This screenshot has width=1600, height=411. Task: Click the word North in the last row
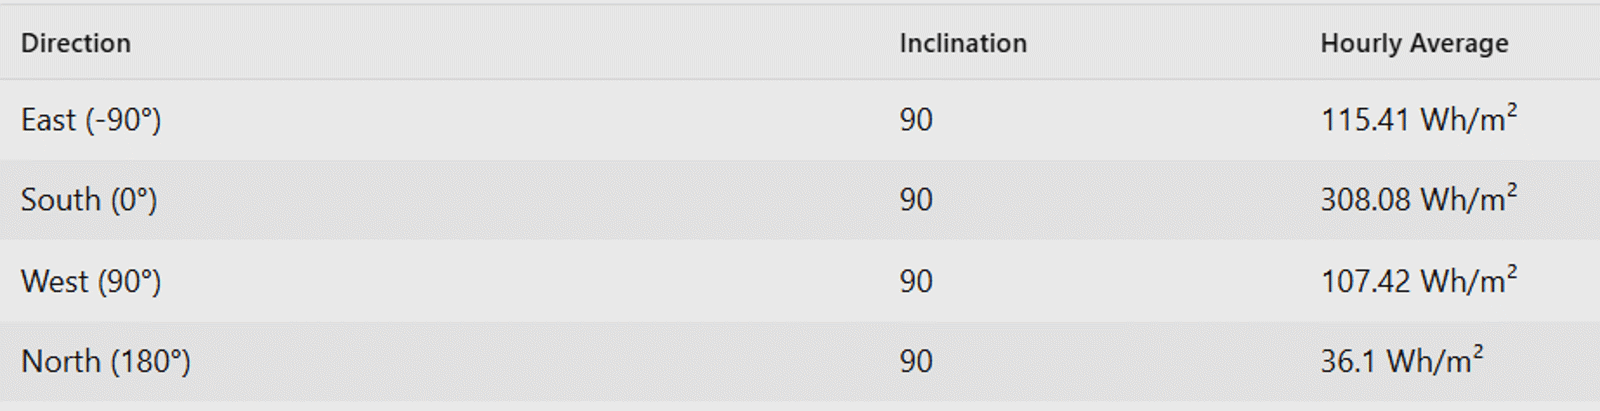point(61,361)
